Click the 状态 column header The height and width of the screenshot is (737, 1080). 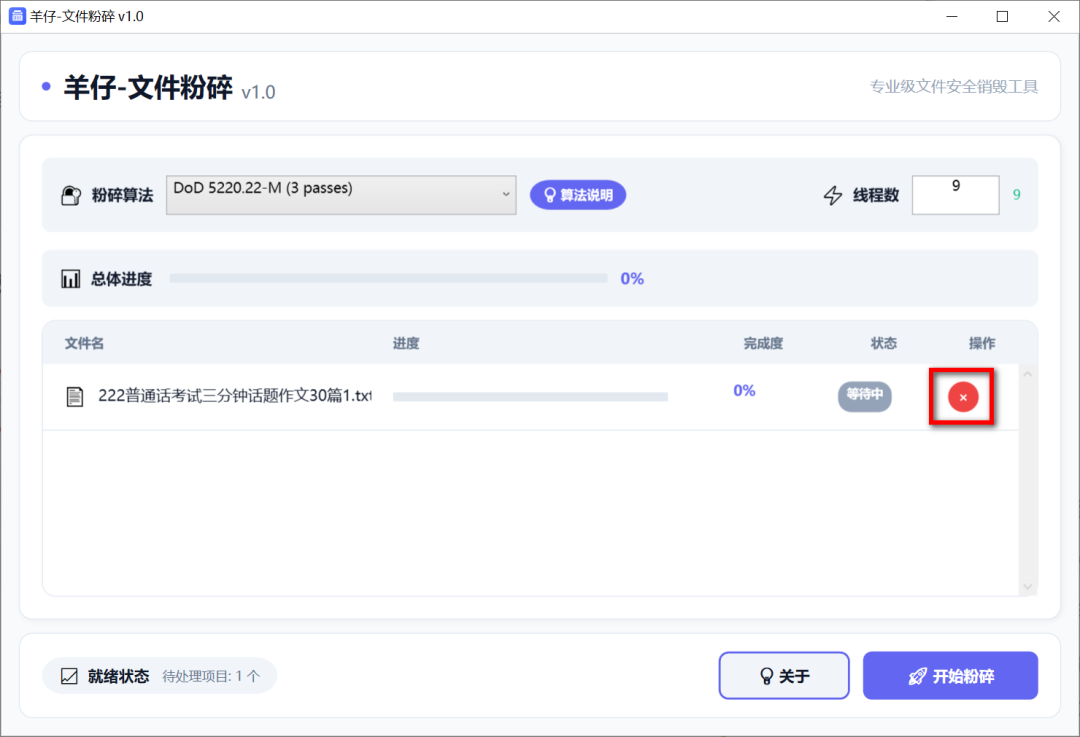pos(883,343)
